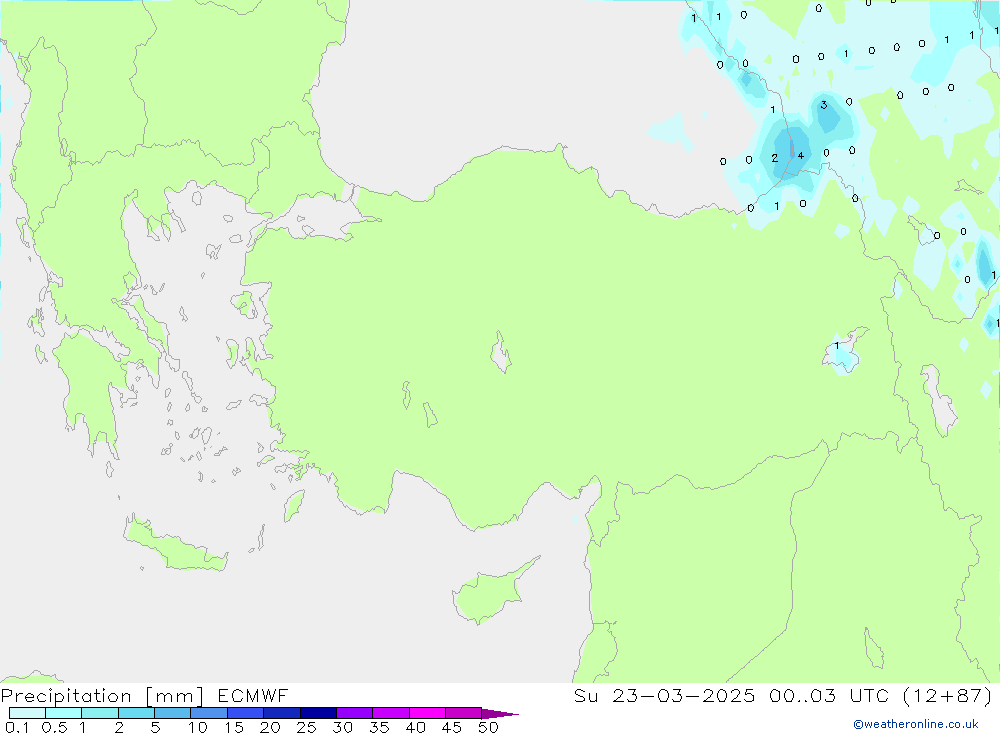The width and height of the screenshot is (1000, 733).
Task: Click the above-50 mm legend arrow tip
Action: click(500, 713)
